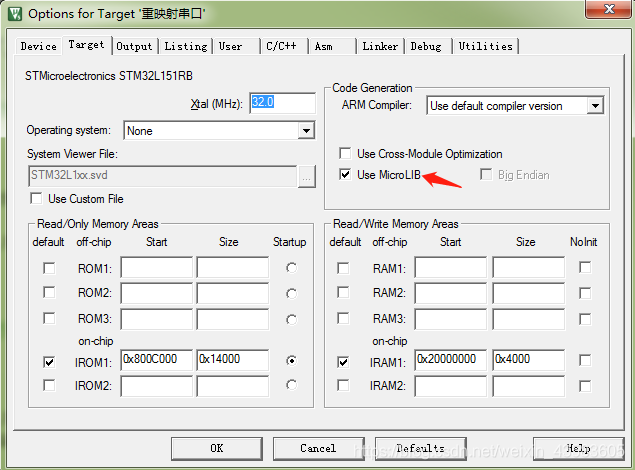The width and height of the screenshot is (635, 470).
Task: Click the Defaults button
Action: point(420,449)
